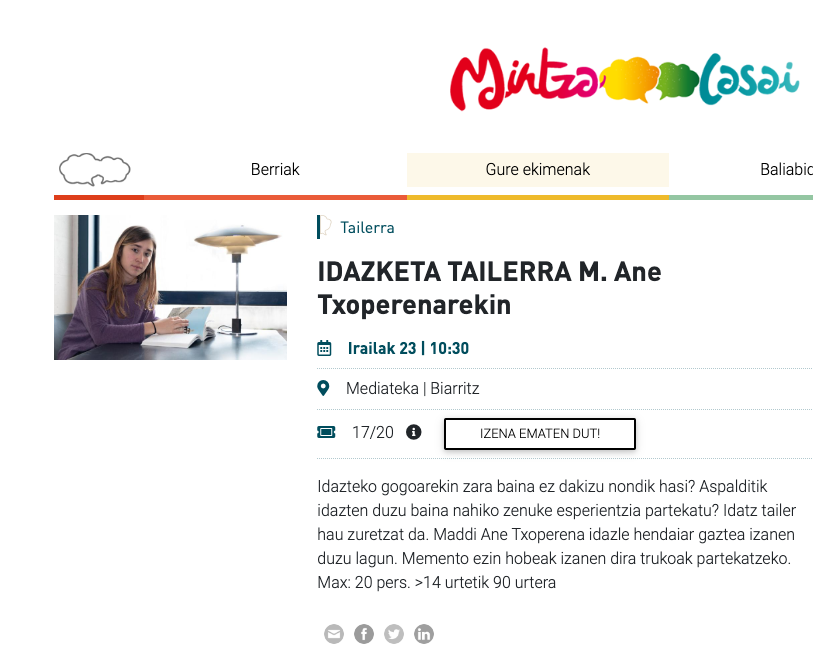Click the cloud speech-bubble home icon
The width and height of the screenshot is (813, 653).
coord(94,170)
